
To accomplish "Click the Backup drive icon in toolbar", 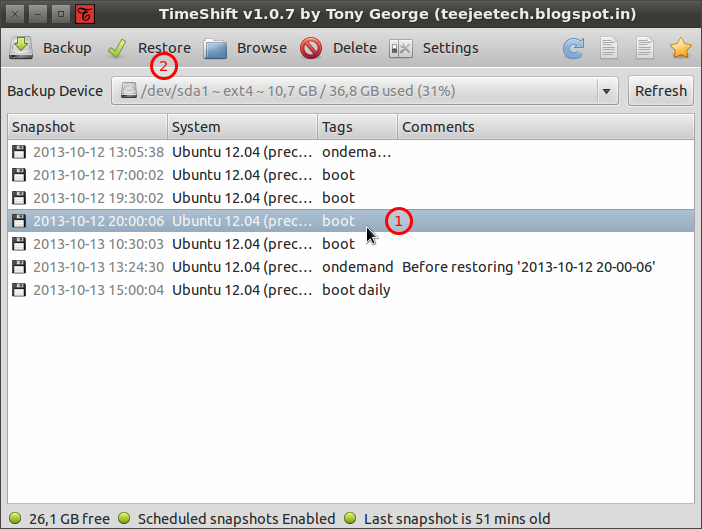I will click(x=21, y=48).
